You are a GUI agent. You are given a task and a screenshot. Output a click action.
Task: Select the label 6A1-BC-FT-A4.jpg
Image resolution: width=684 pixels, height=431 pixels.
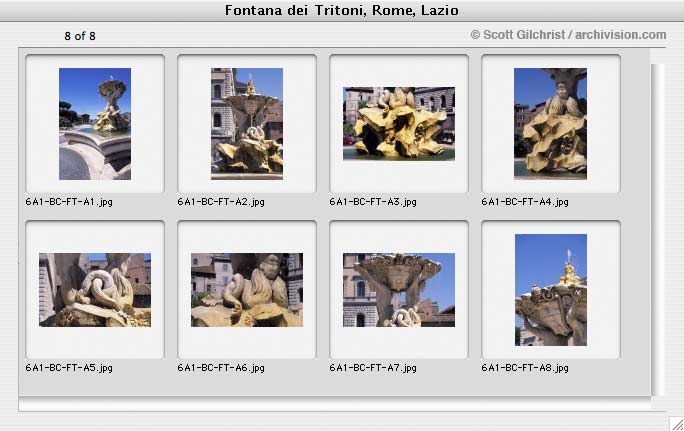(x=525, y=202)
